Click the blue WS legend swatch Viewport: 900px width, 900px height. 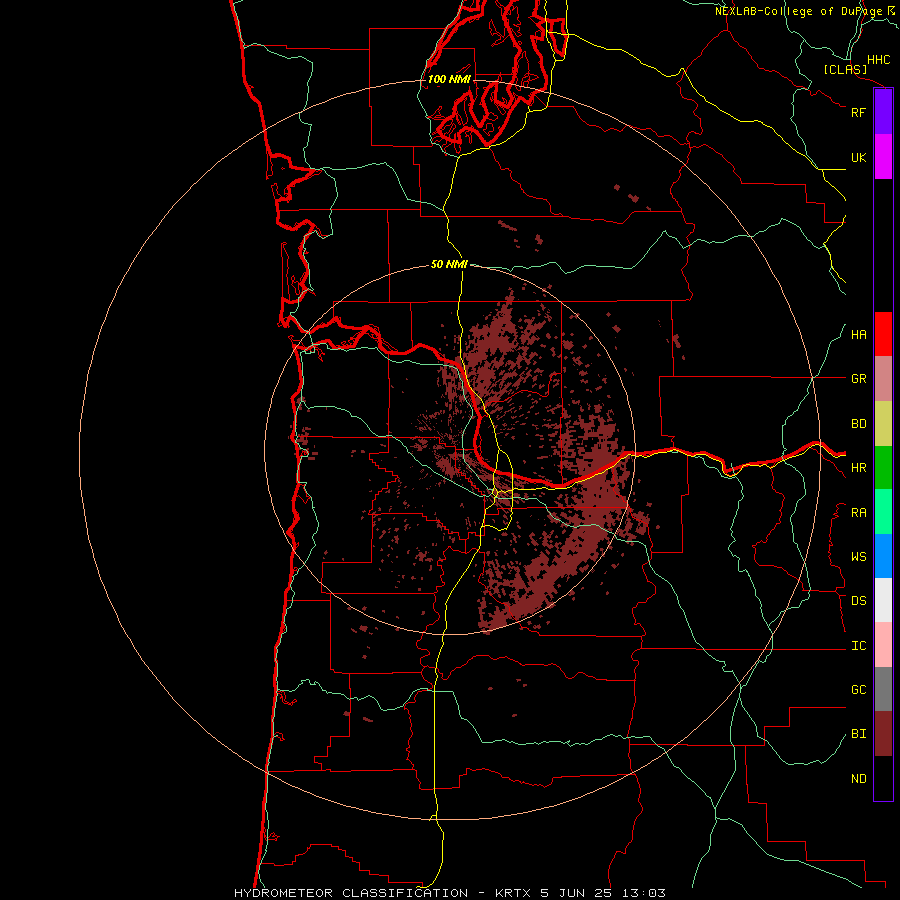click(883, 556)
